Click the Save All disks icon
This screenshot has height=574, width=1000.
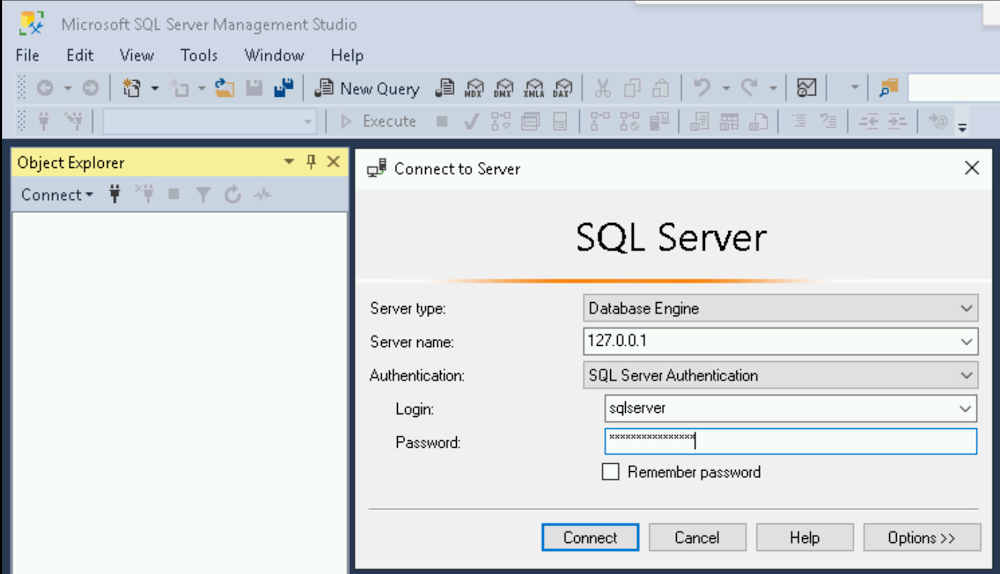pyautogui.click(x=283, y=88)
